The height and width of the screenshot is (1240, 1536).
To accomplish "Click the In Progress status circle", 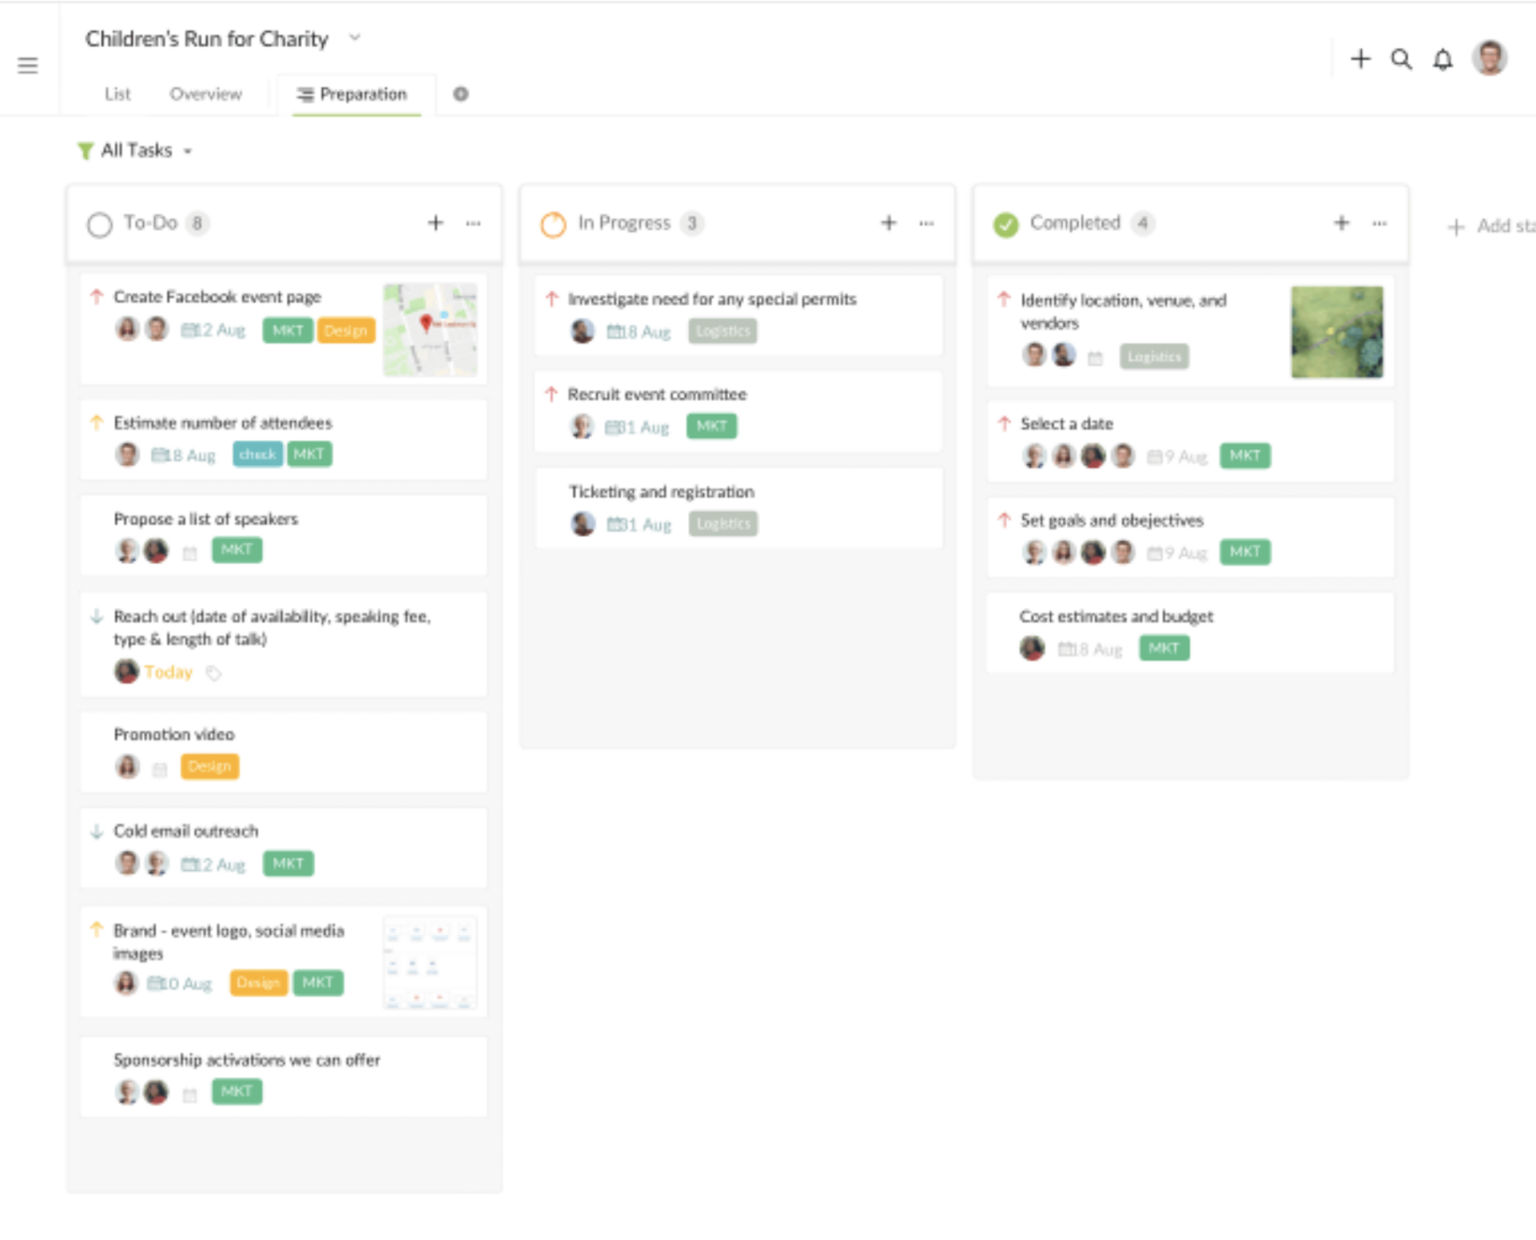I will coord(553,223).
